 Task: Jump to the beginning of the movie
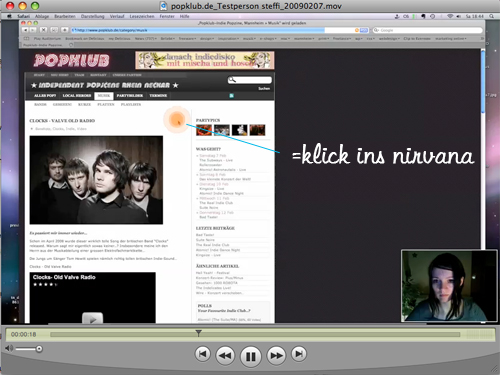click(x=202, y=354)
